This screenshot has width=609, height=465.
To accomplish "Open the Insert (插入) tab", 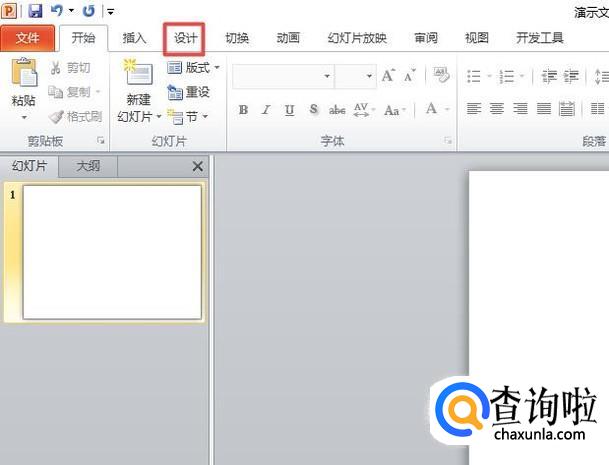I will (x=134, y=38).
